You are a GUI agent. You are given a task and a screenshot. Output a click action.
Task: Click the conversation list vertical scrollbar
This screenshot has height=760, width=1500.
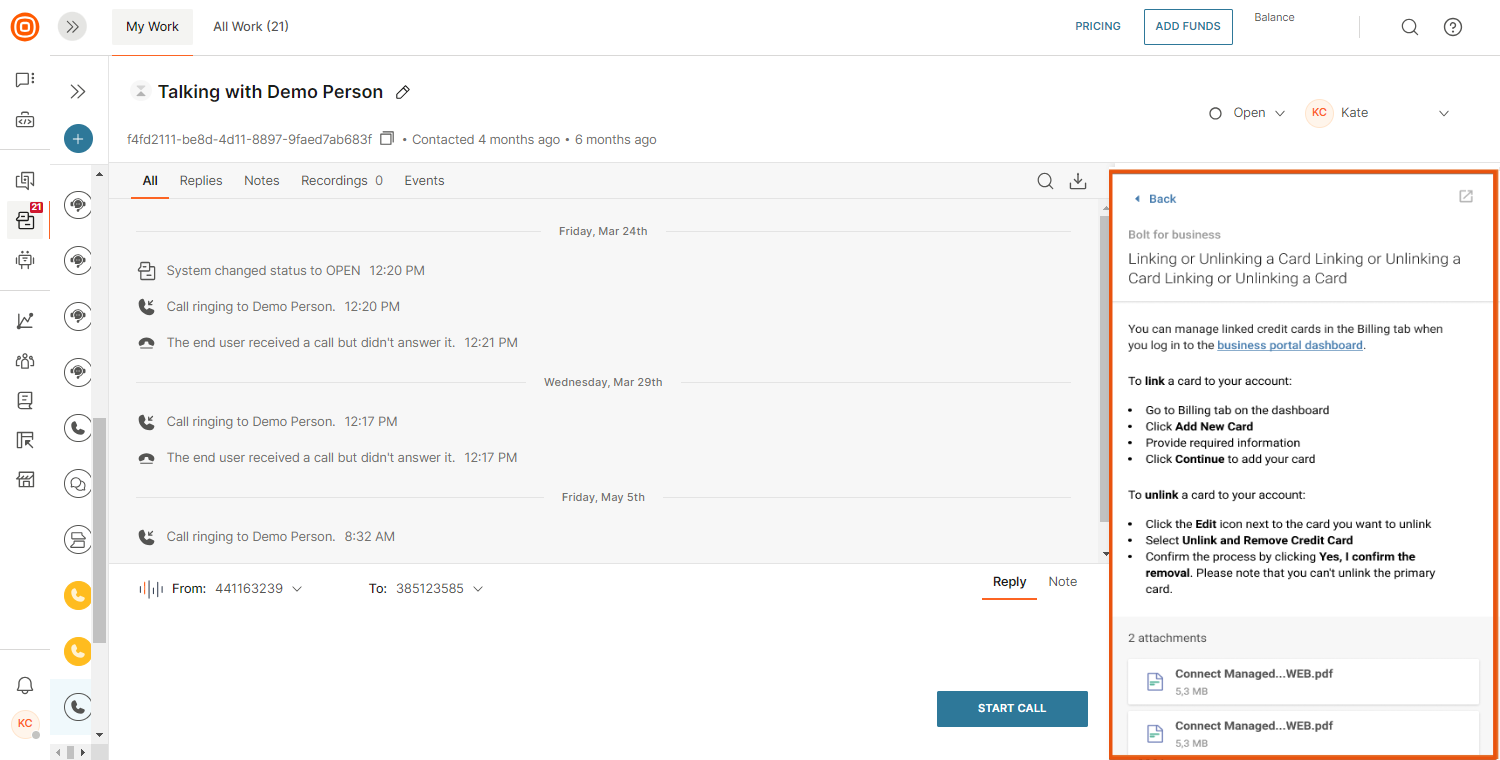[99, 530]
